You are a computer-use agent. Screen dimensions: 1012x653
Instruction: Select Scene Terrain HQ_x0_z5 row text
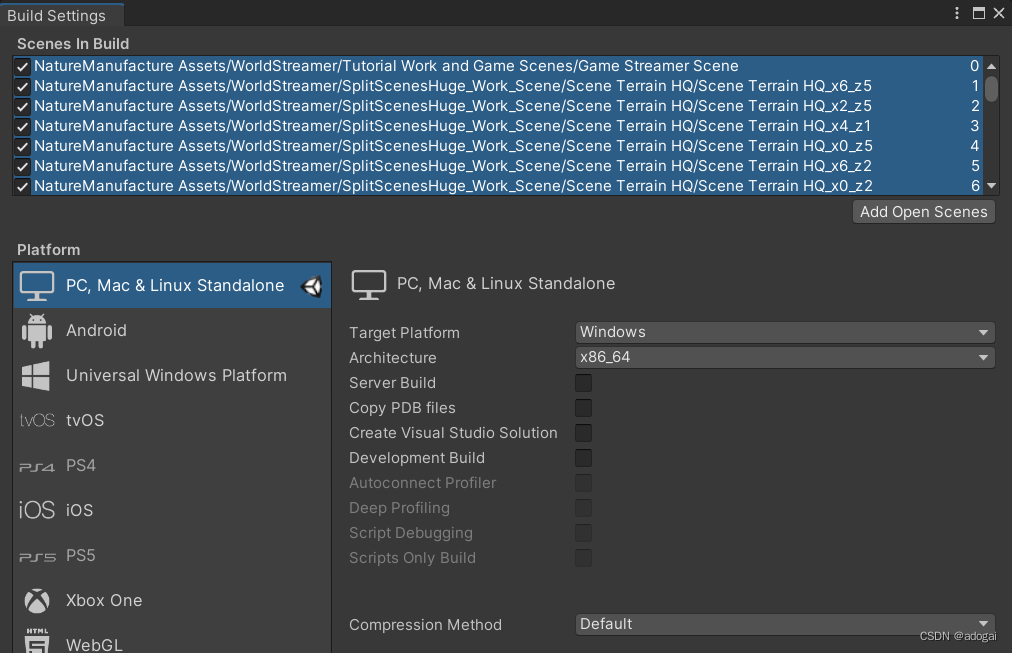453,146
